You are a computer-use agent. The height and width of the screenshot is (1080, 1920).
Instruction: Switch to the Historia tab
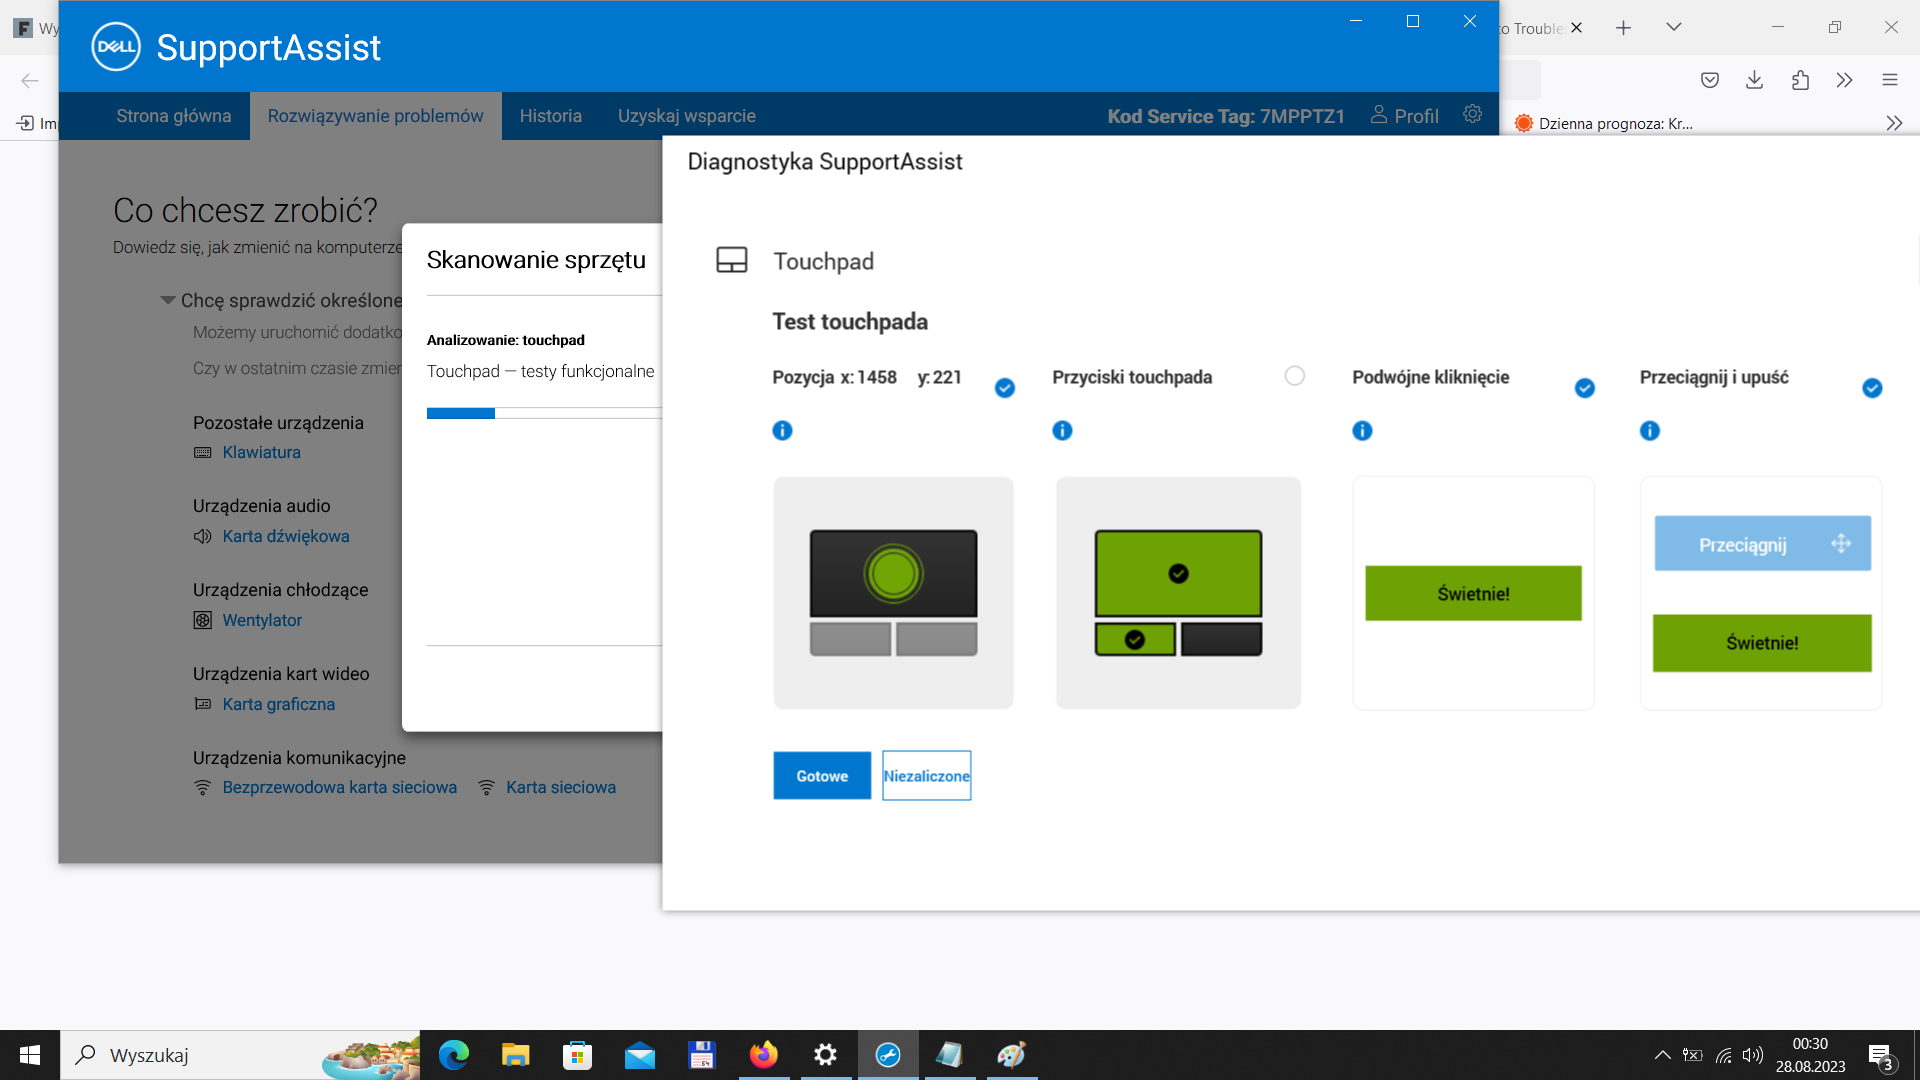pos(550,116)
